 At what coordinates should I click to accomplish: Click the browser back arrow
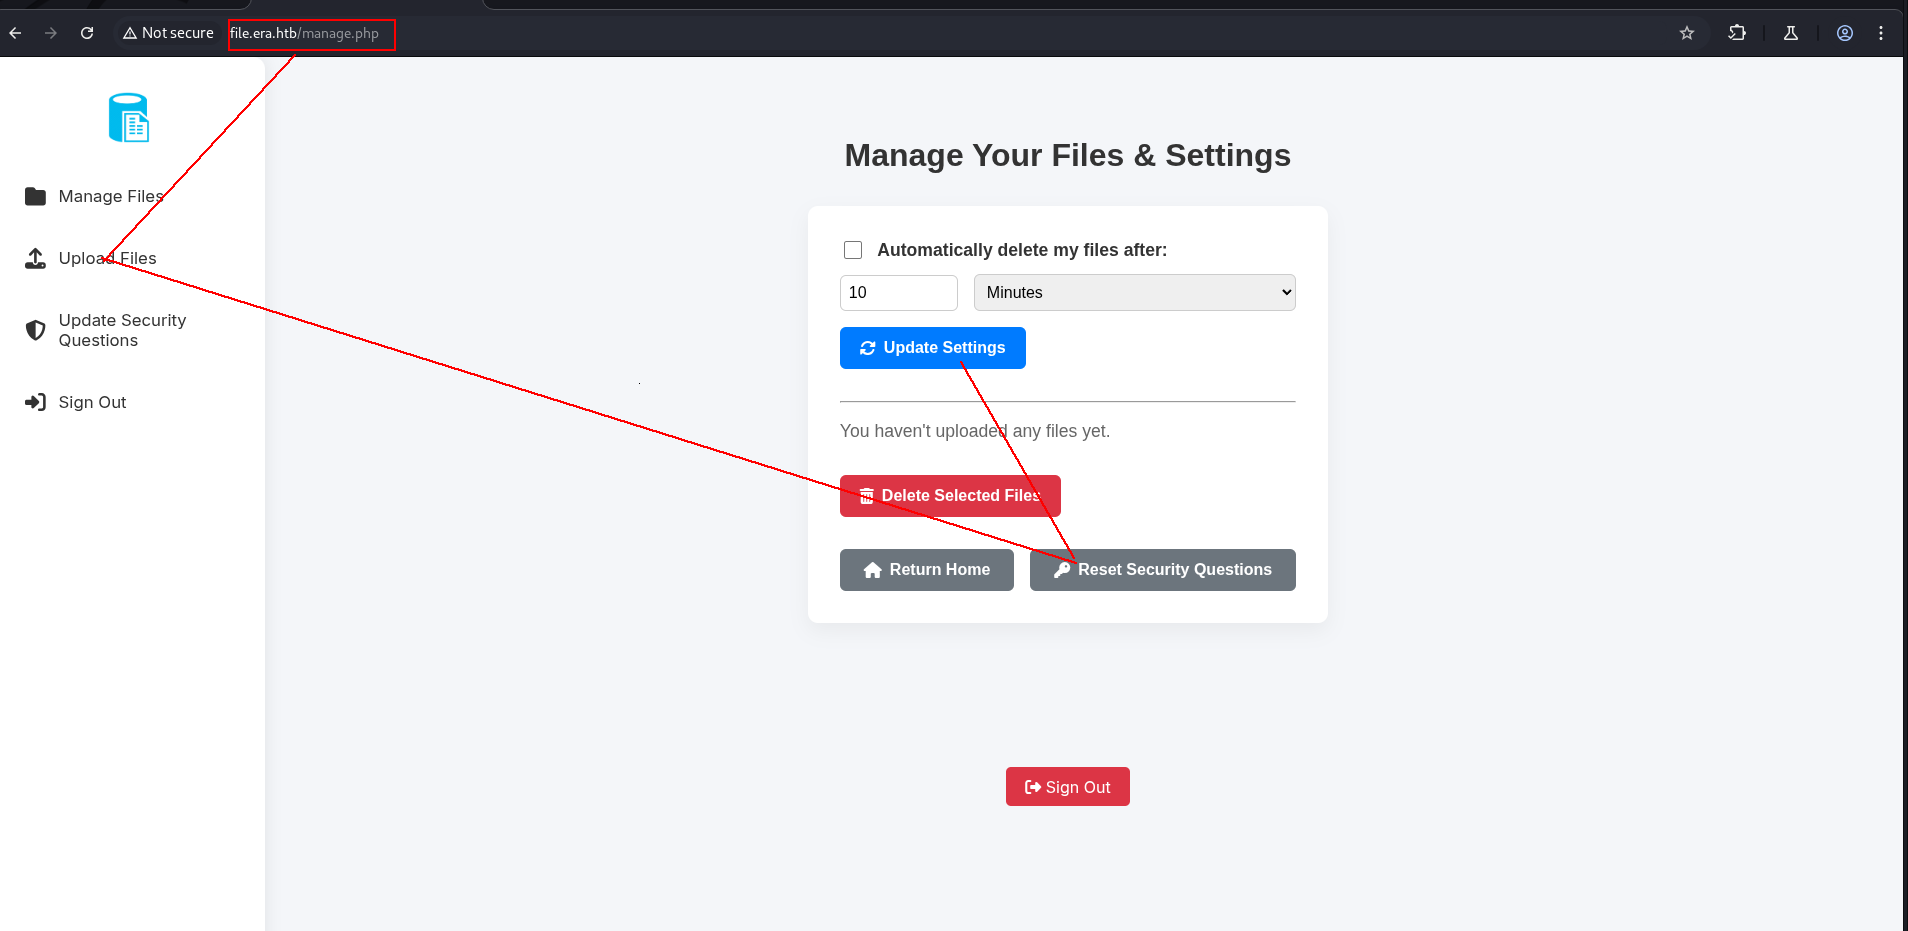tap(15, 33)
